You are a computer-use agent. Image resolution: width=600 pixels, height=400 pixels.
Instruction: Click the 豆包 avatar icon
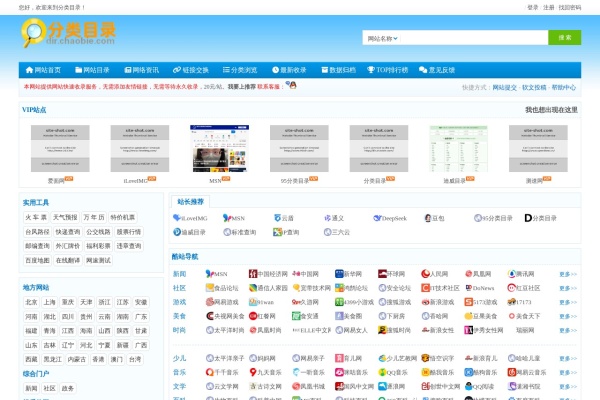point(428,218)
